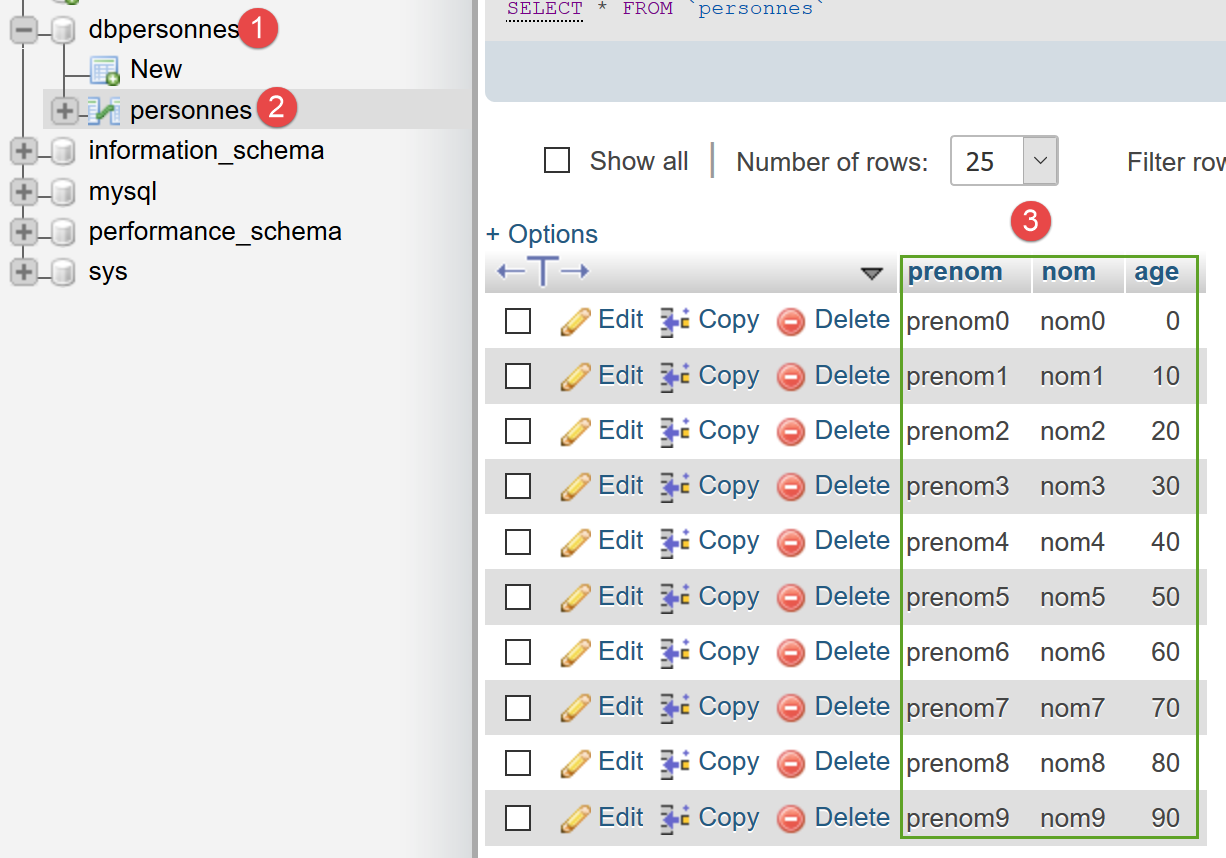1226x858 pixels.
Task: Click the red Delete icon for prenom5
Action: pos(791,597)
